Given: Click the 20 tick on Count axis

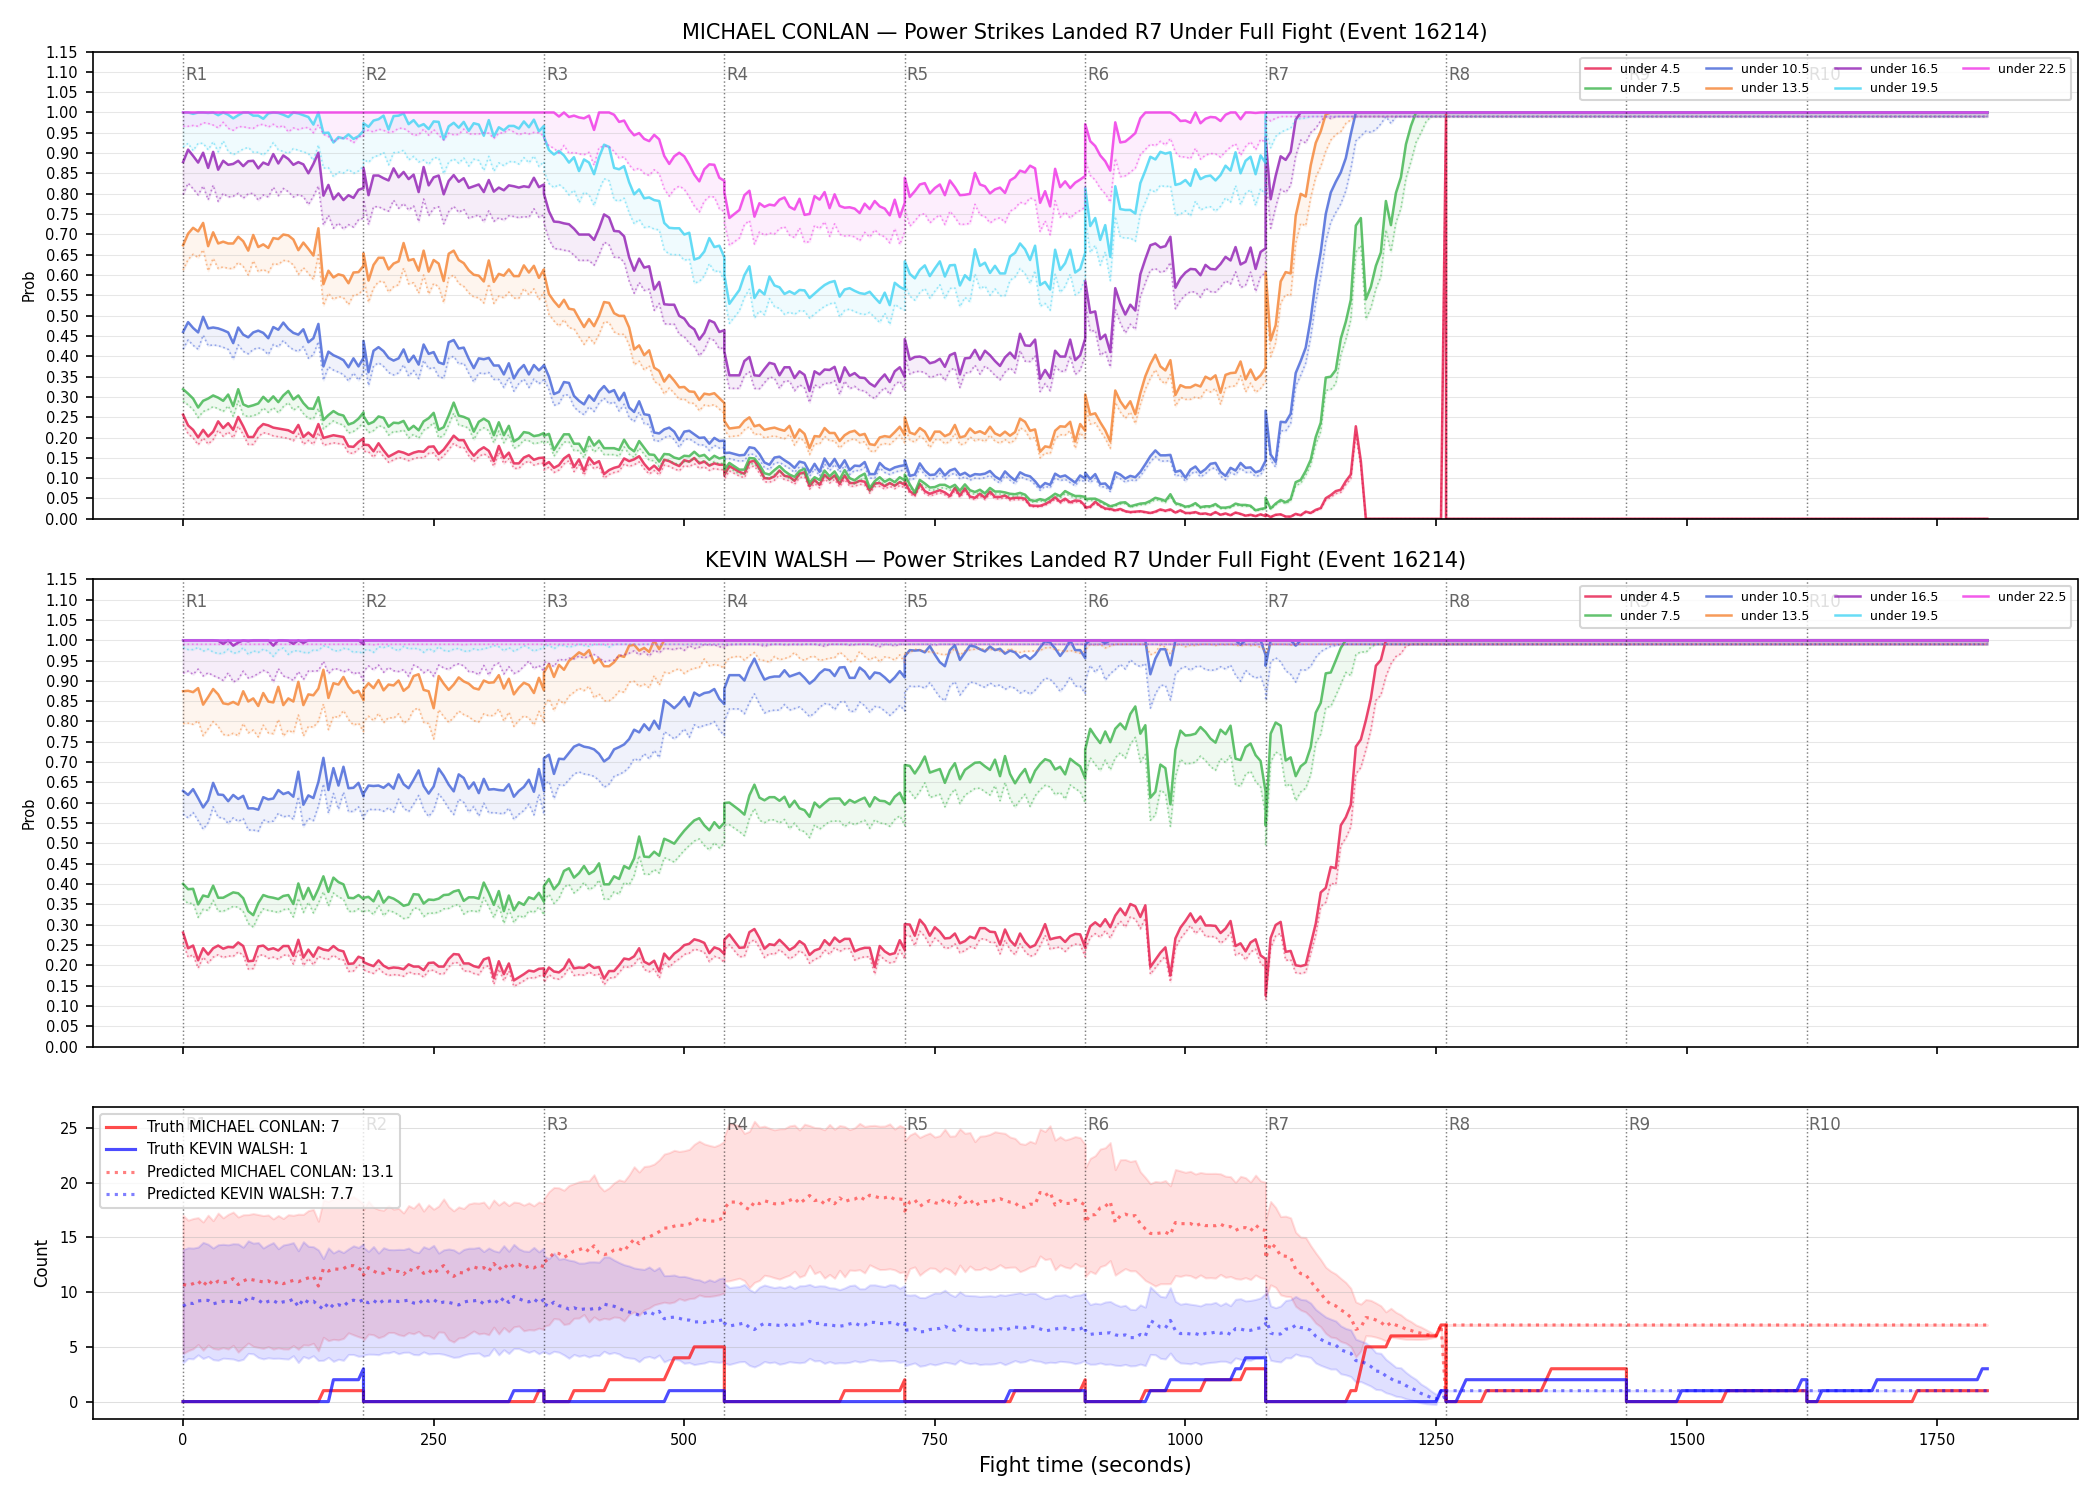Looking at the screenshot, I should point(69,1183).
